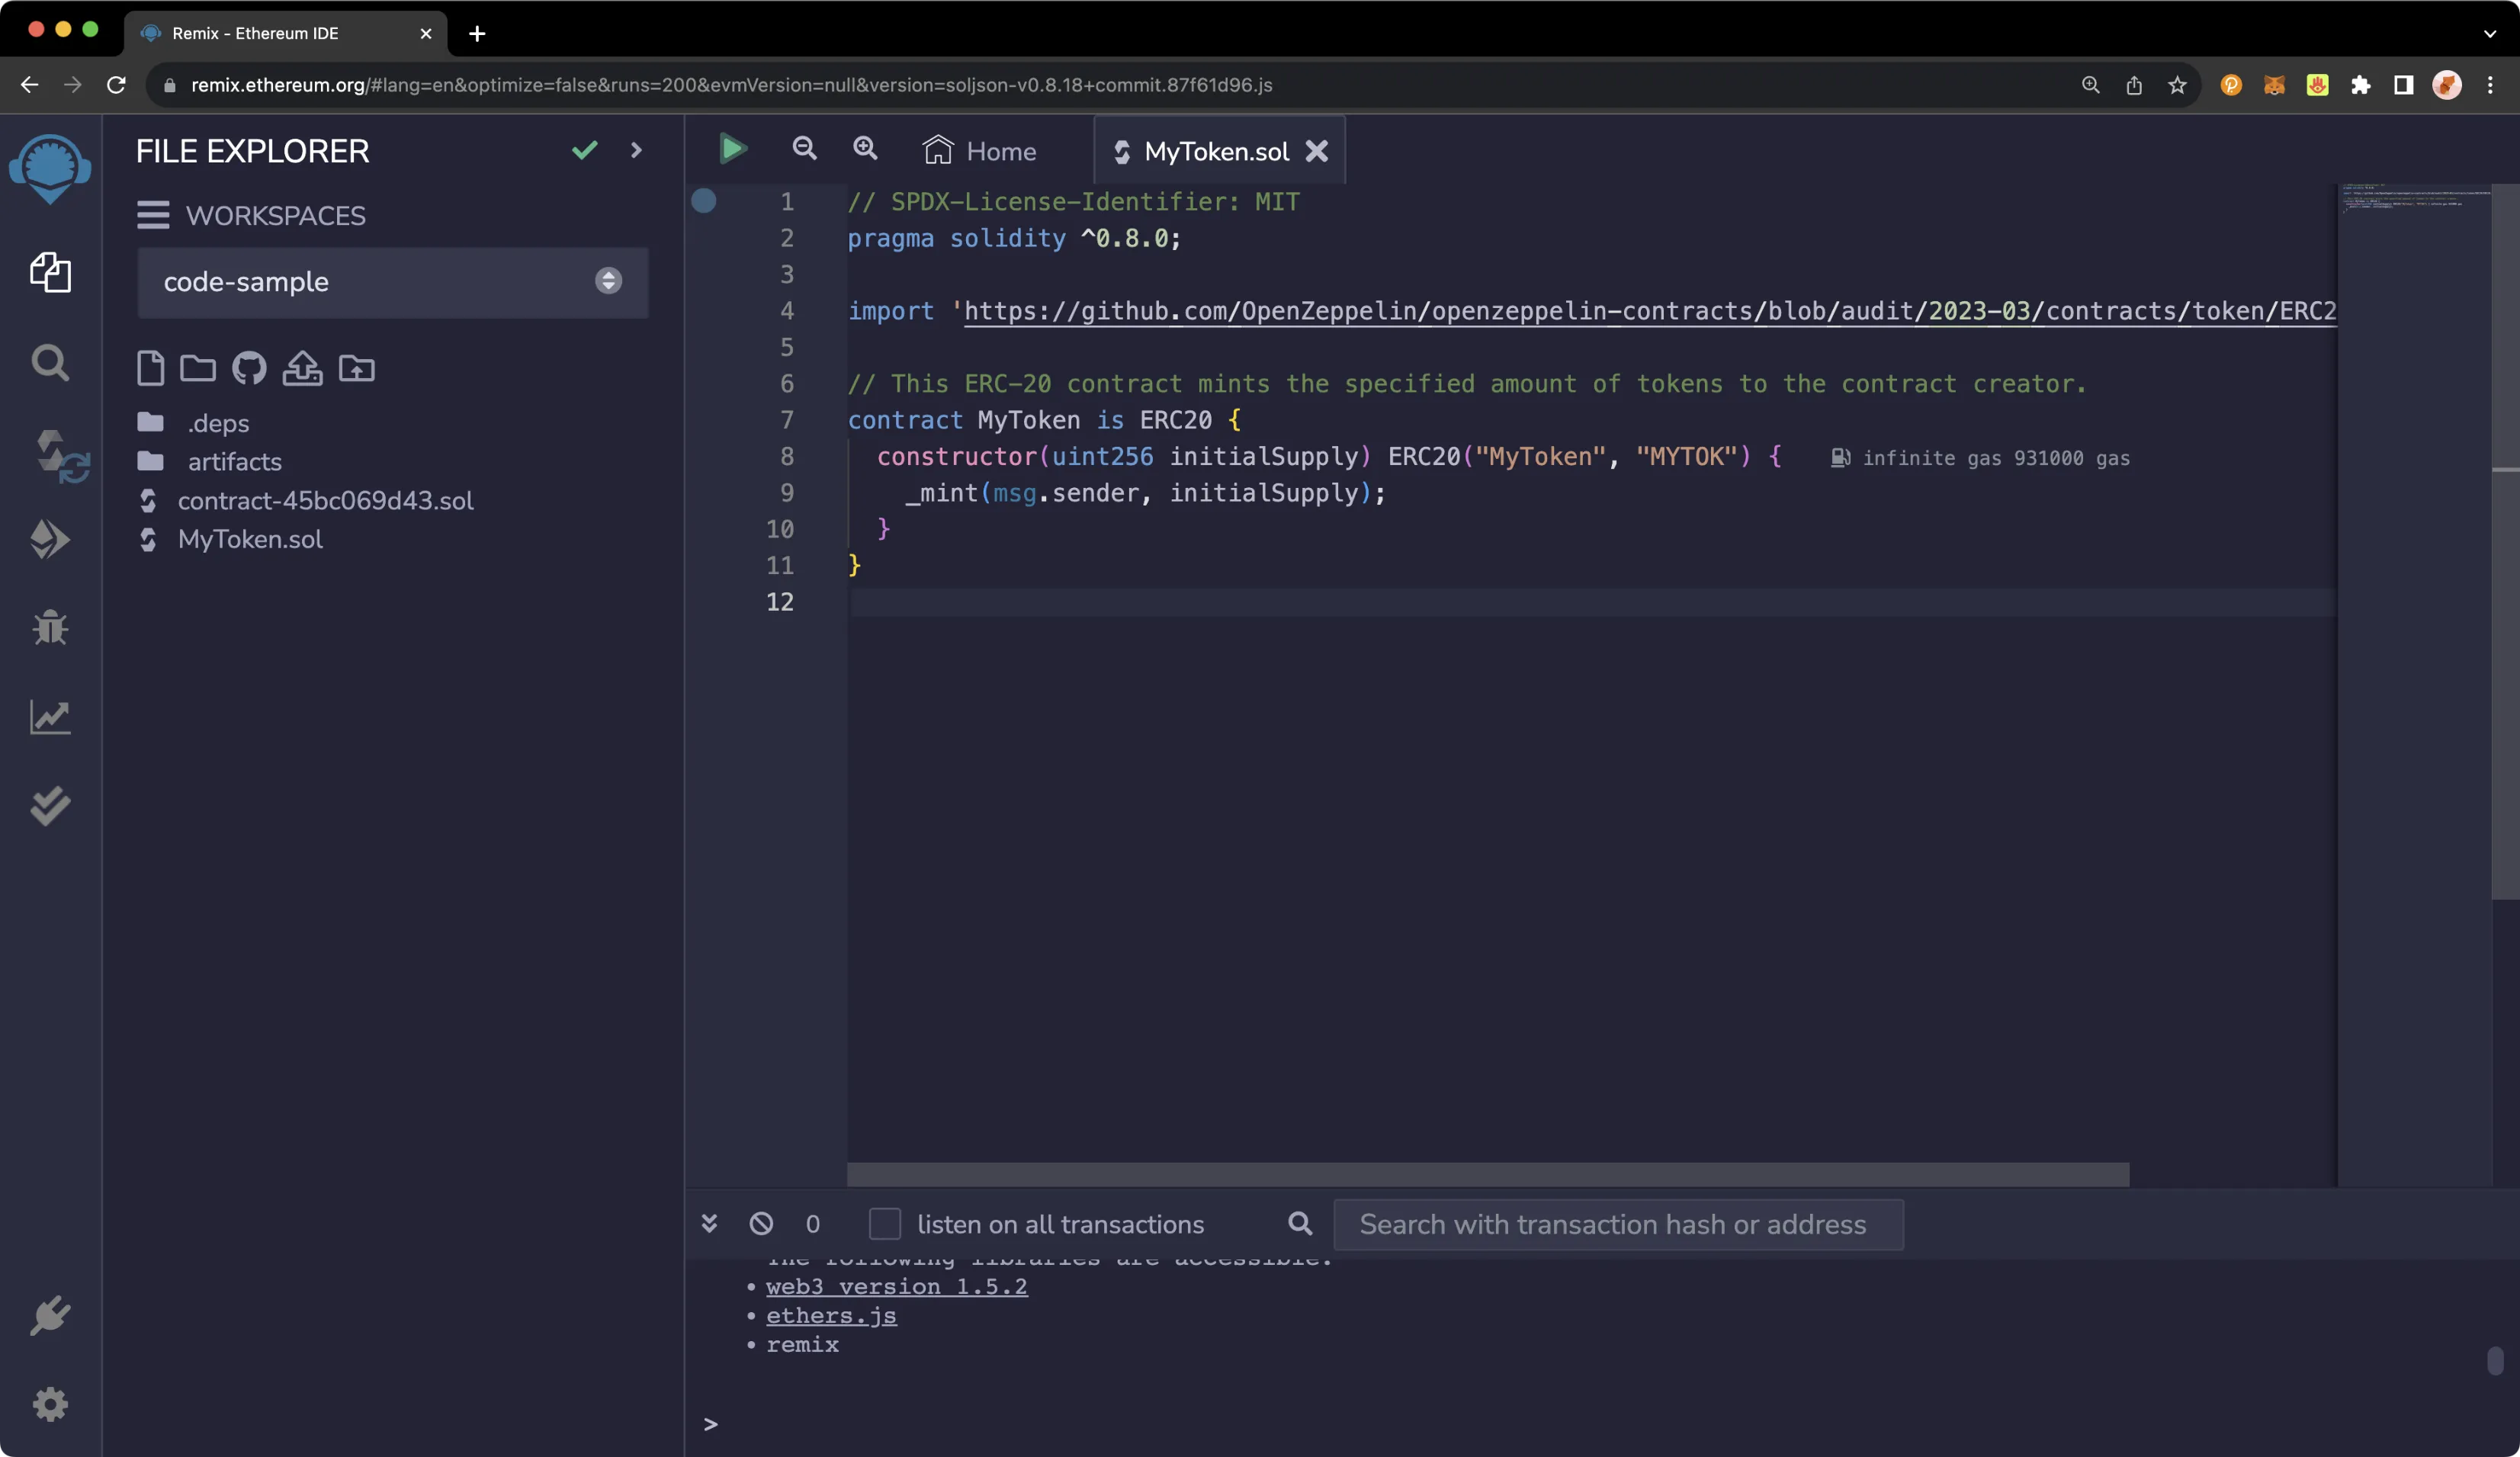Click the terminal vertical scrollbar thumb
Viewport: 2520px width, 1457px height.
[x=2495, y=1360]
